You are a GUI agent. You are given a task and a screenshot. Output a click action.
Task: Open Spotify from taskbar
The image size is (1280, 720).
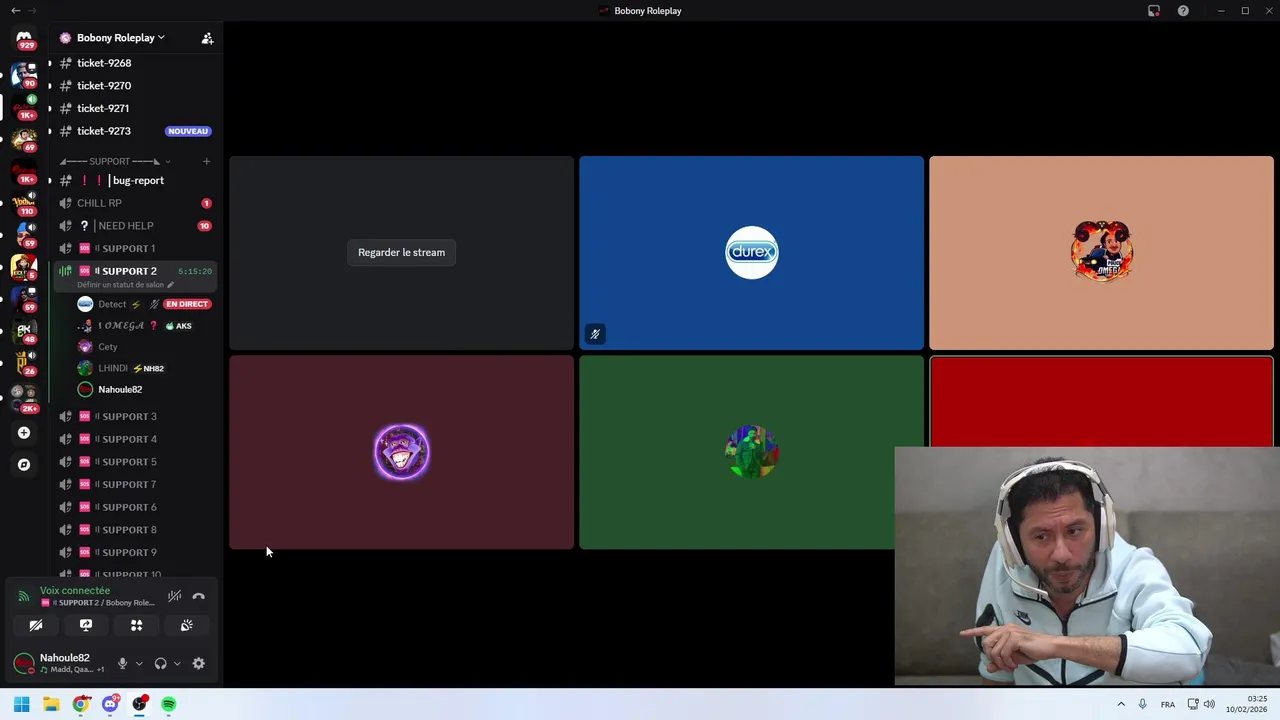click(169, 704)
